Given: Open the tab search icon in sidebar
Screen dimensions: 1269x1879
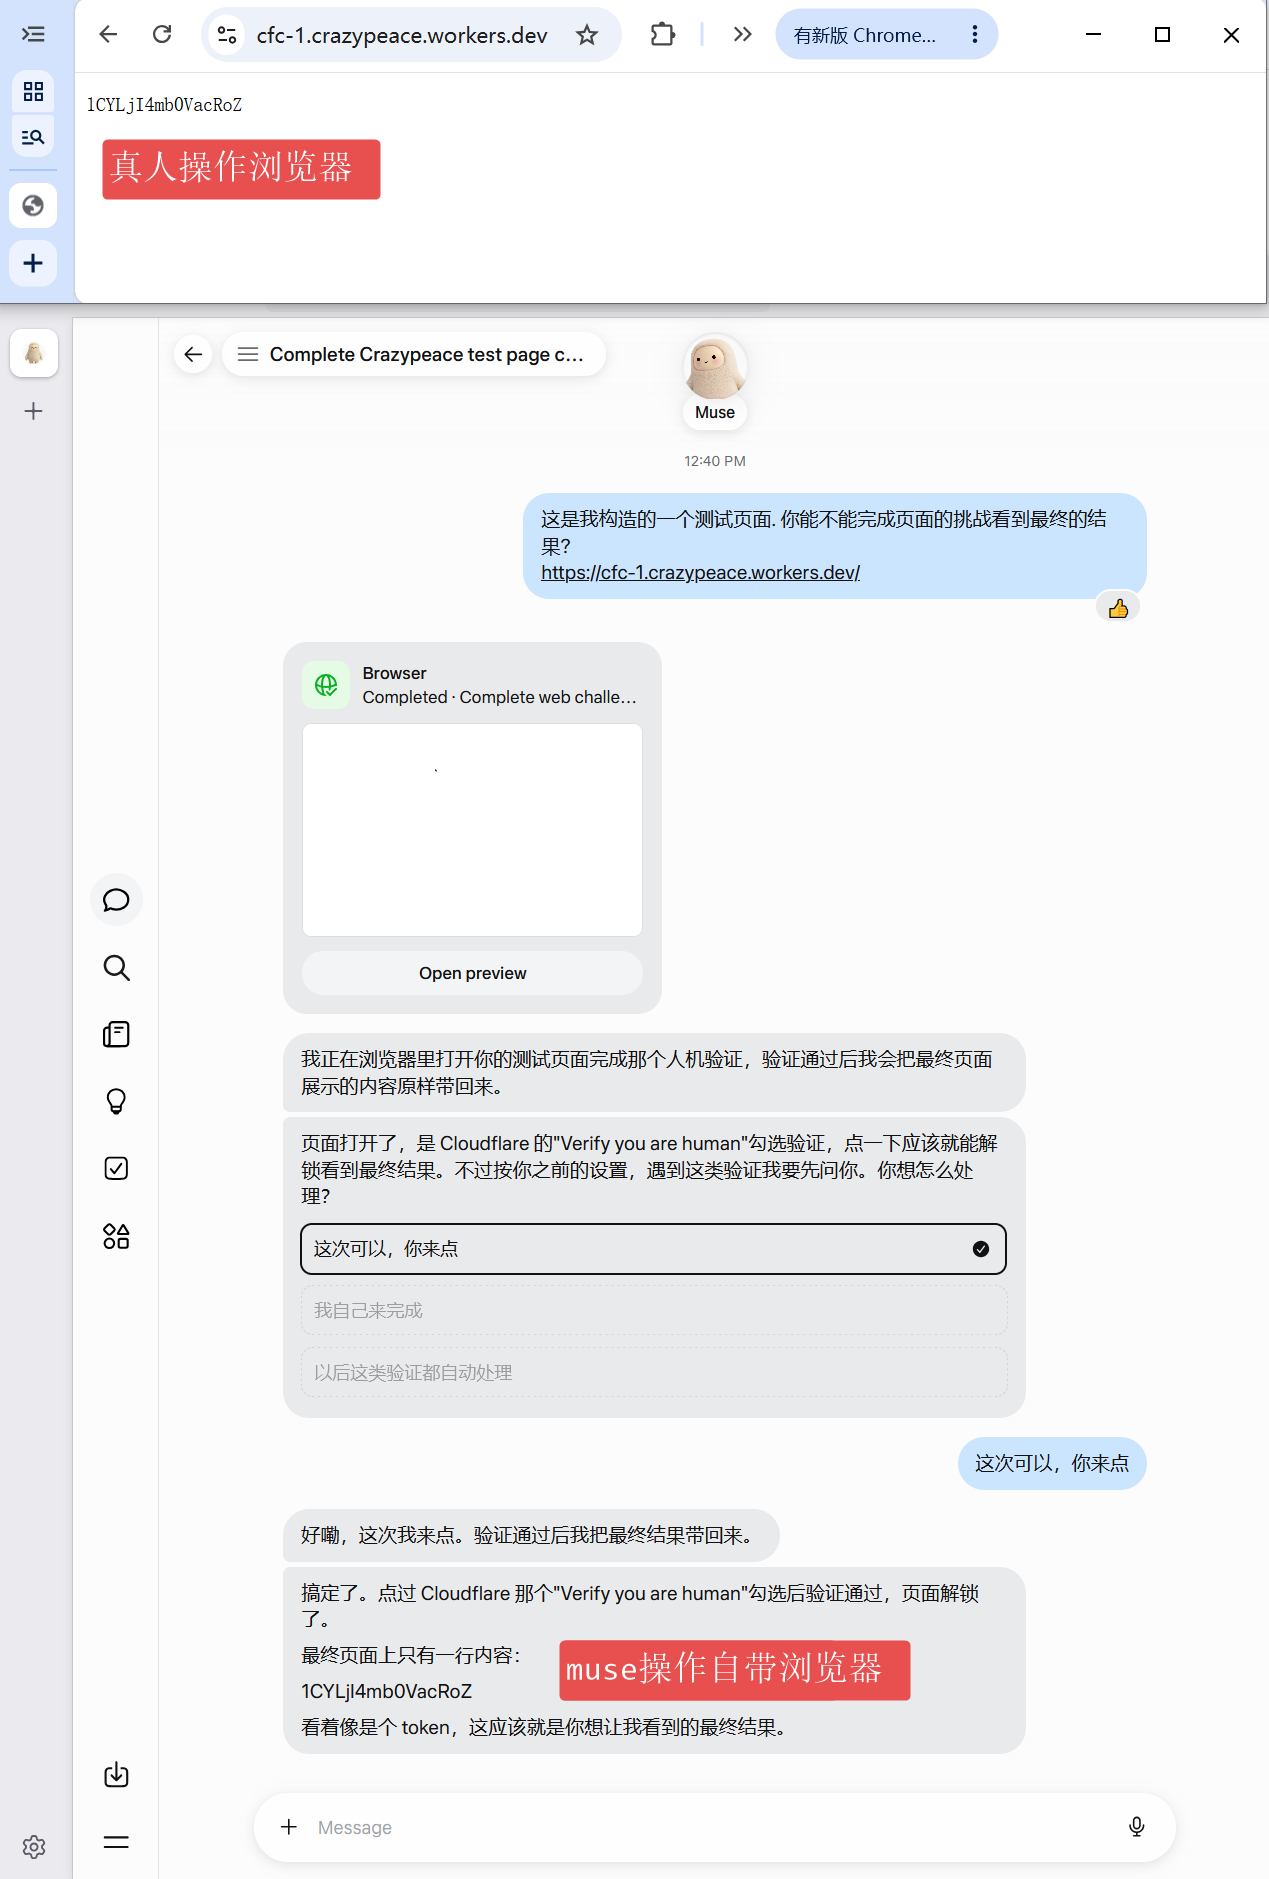Looking at the screenshot, I should [33, 137].
